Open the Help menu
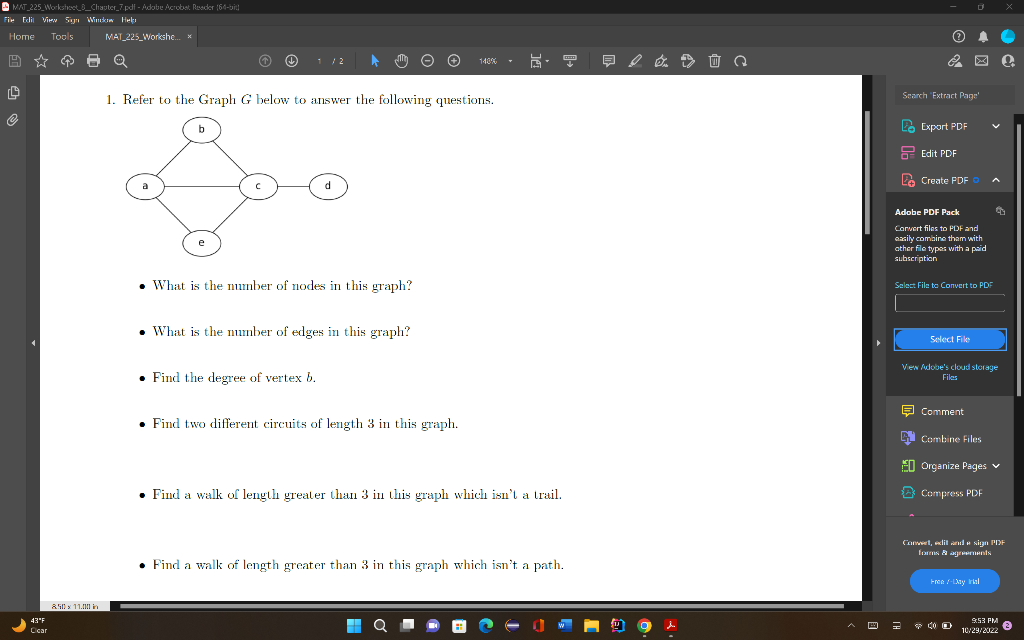 (x=129, y=20)
